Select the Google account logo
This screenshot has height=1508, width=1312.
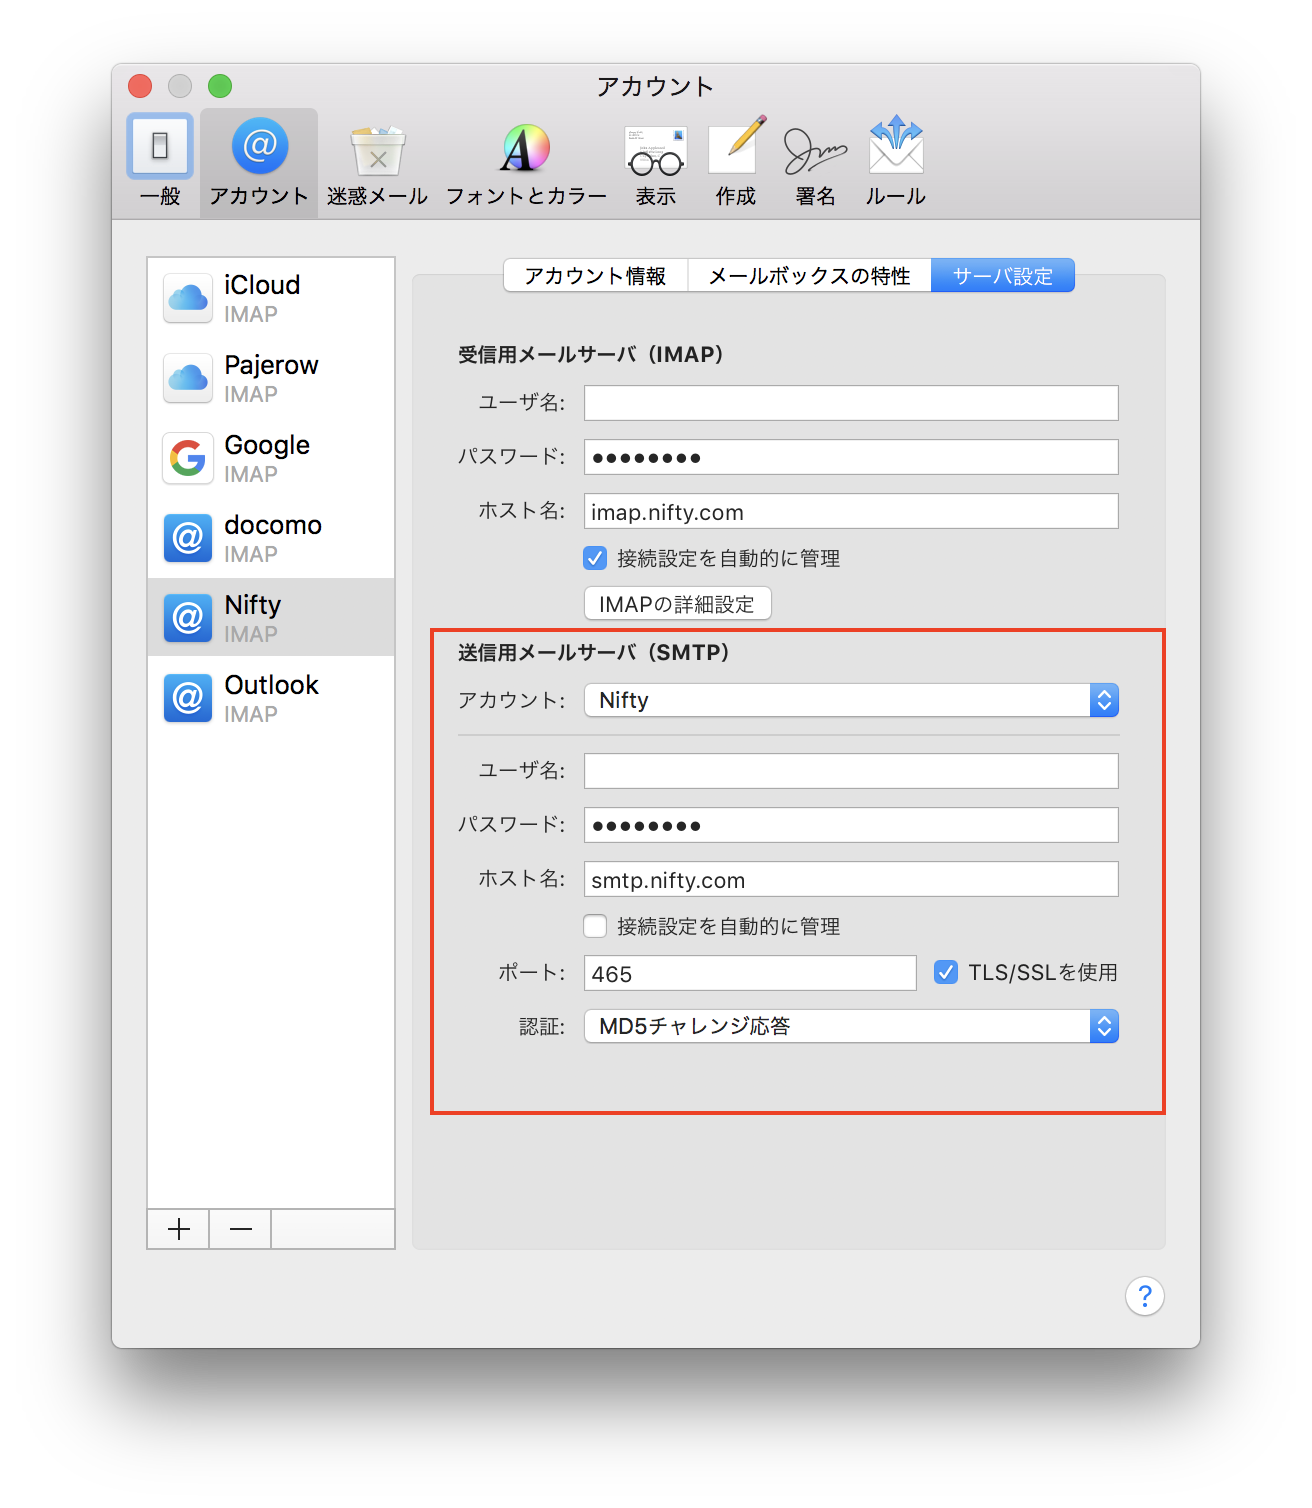(x=188, y=458)
